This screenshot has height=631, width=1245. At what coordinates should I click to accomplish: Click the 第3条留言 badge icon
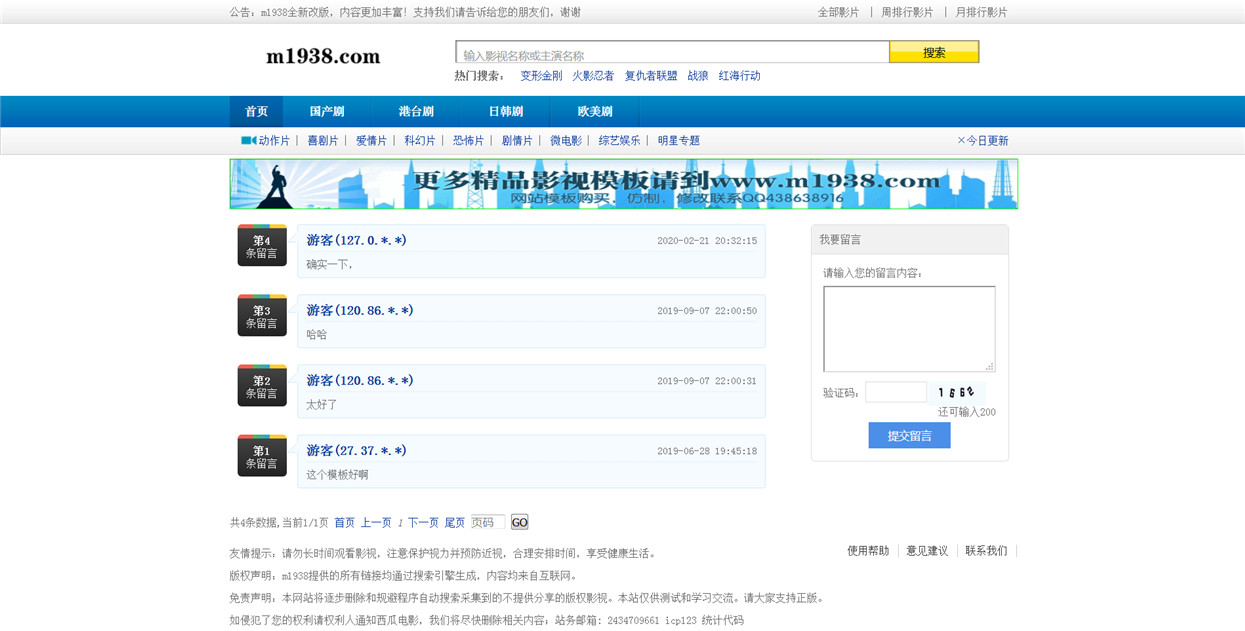click(262, 315)
